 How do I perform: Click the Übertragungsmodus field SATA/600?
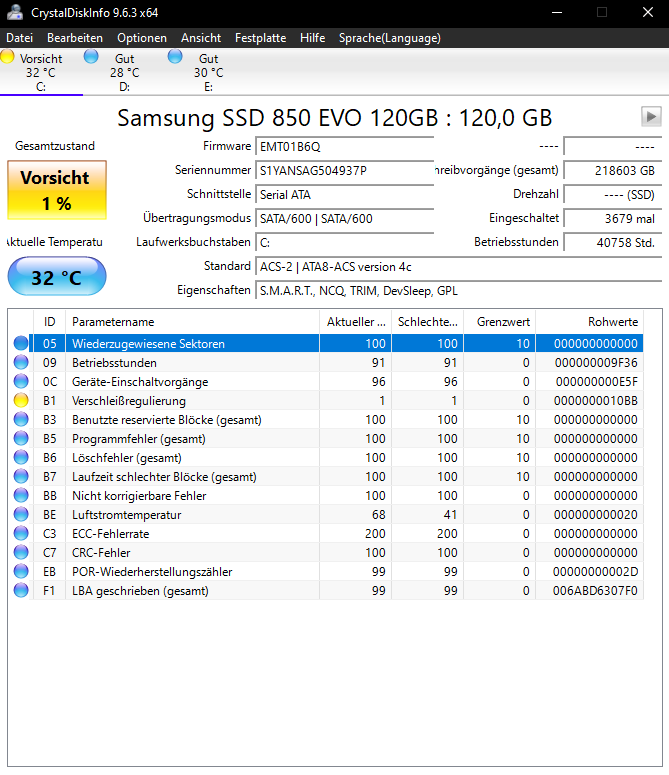click(344, 218)
